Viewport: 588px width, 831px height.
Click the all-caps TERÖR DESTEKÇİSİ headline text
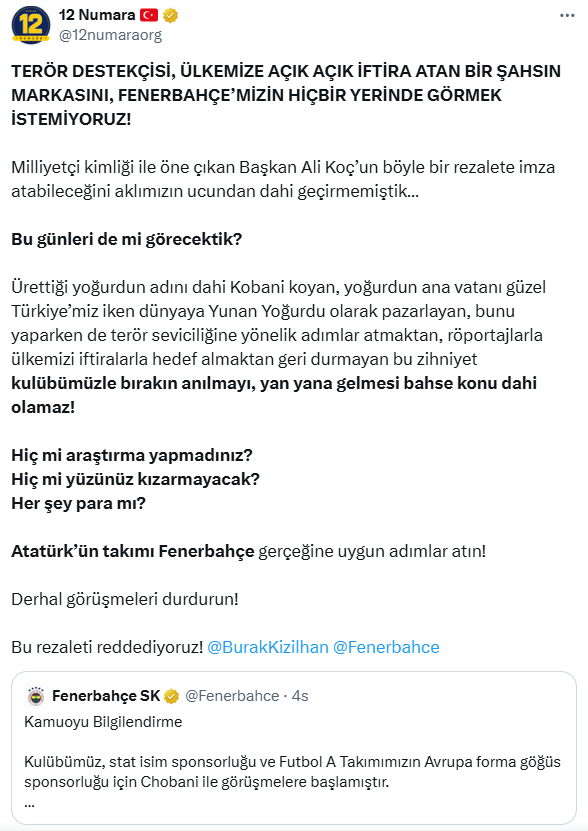pos(286,95)
